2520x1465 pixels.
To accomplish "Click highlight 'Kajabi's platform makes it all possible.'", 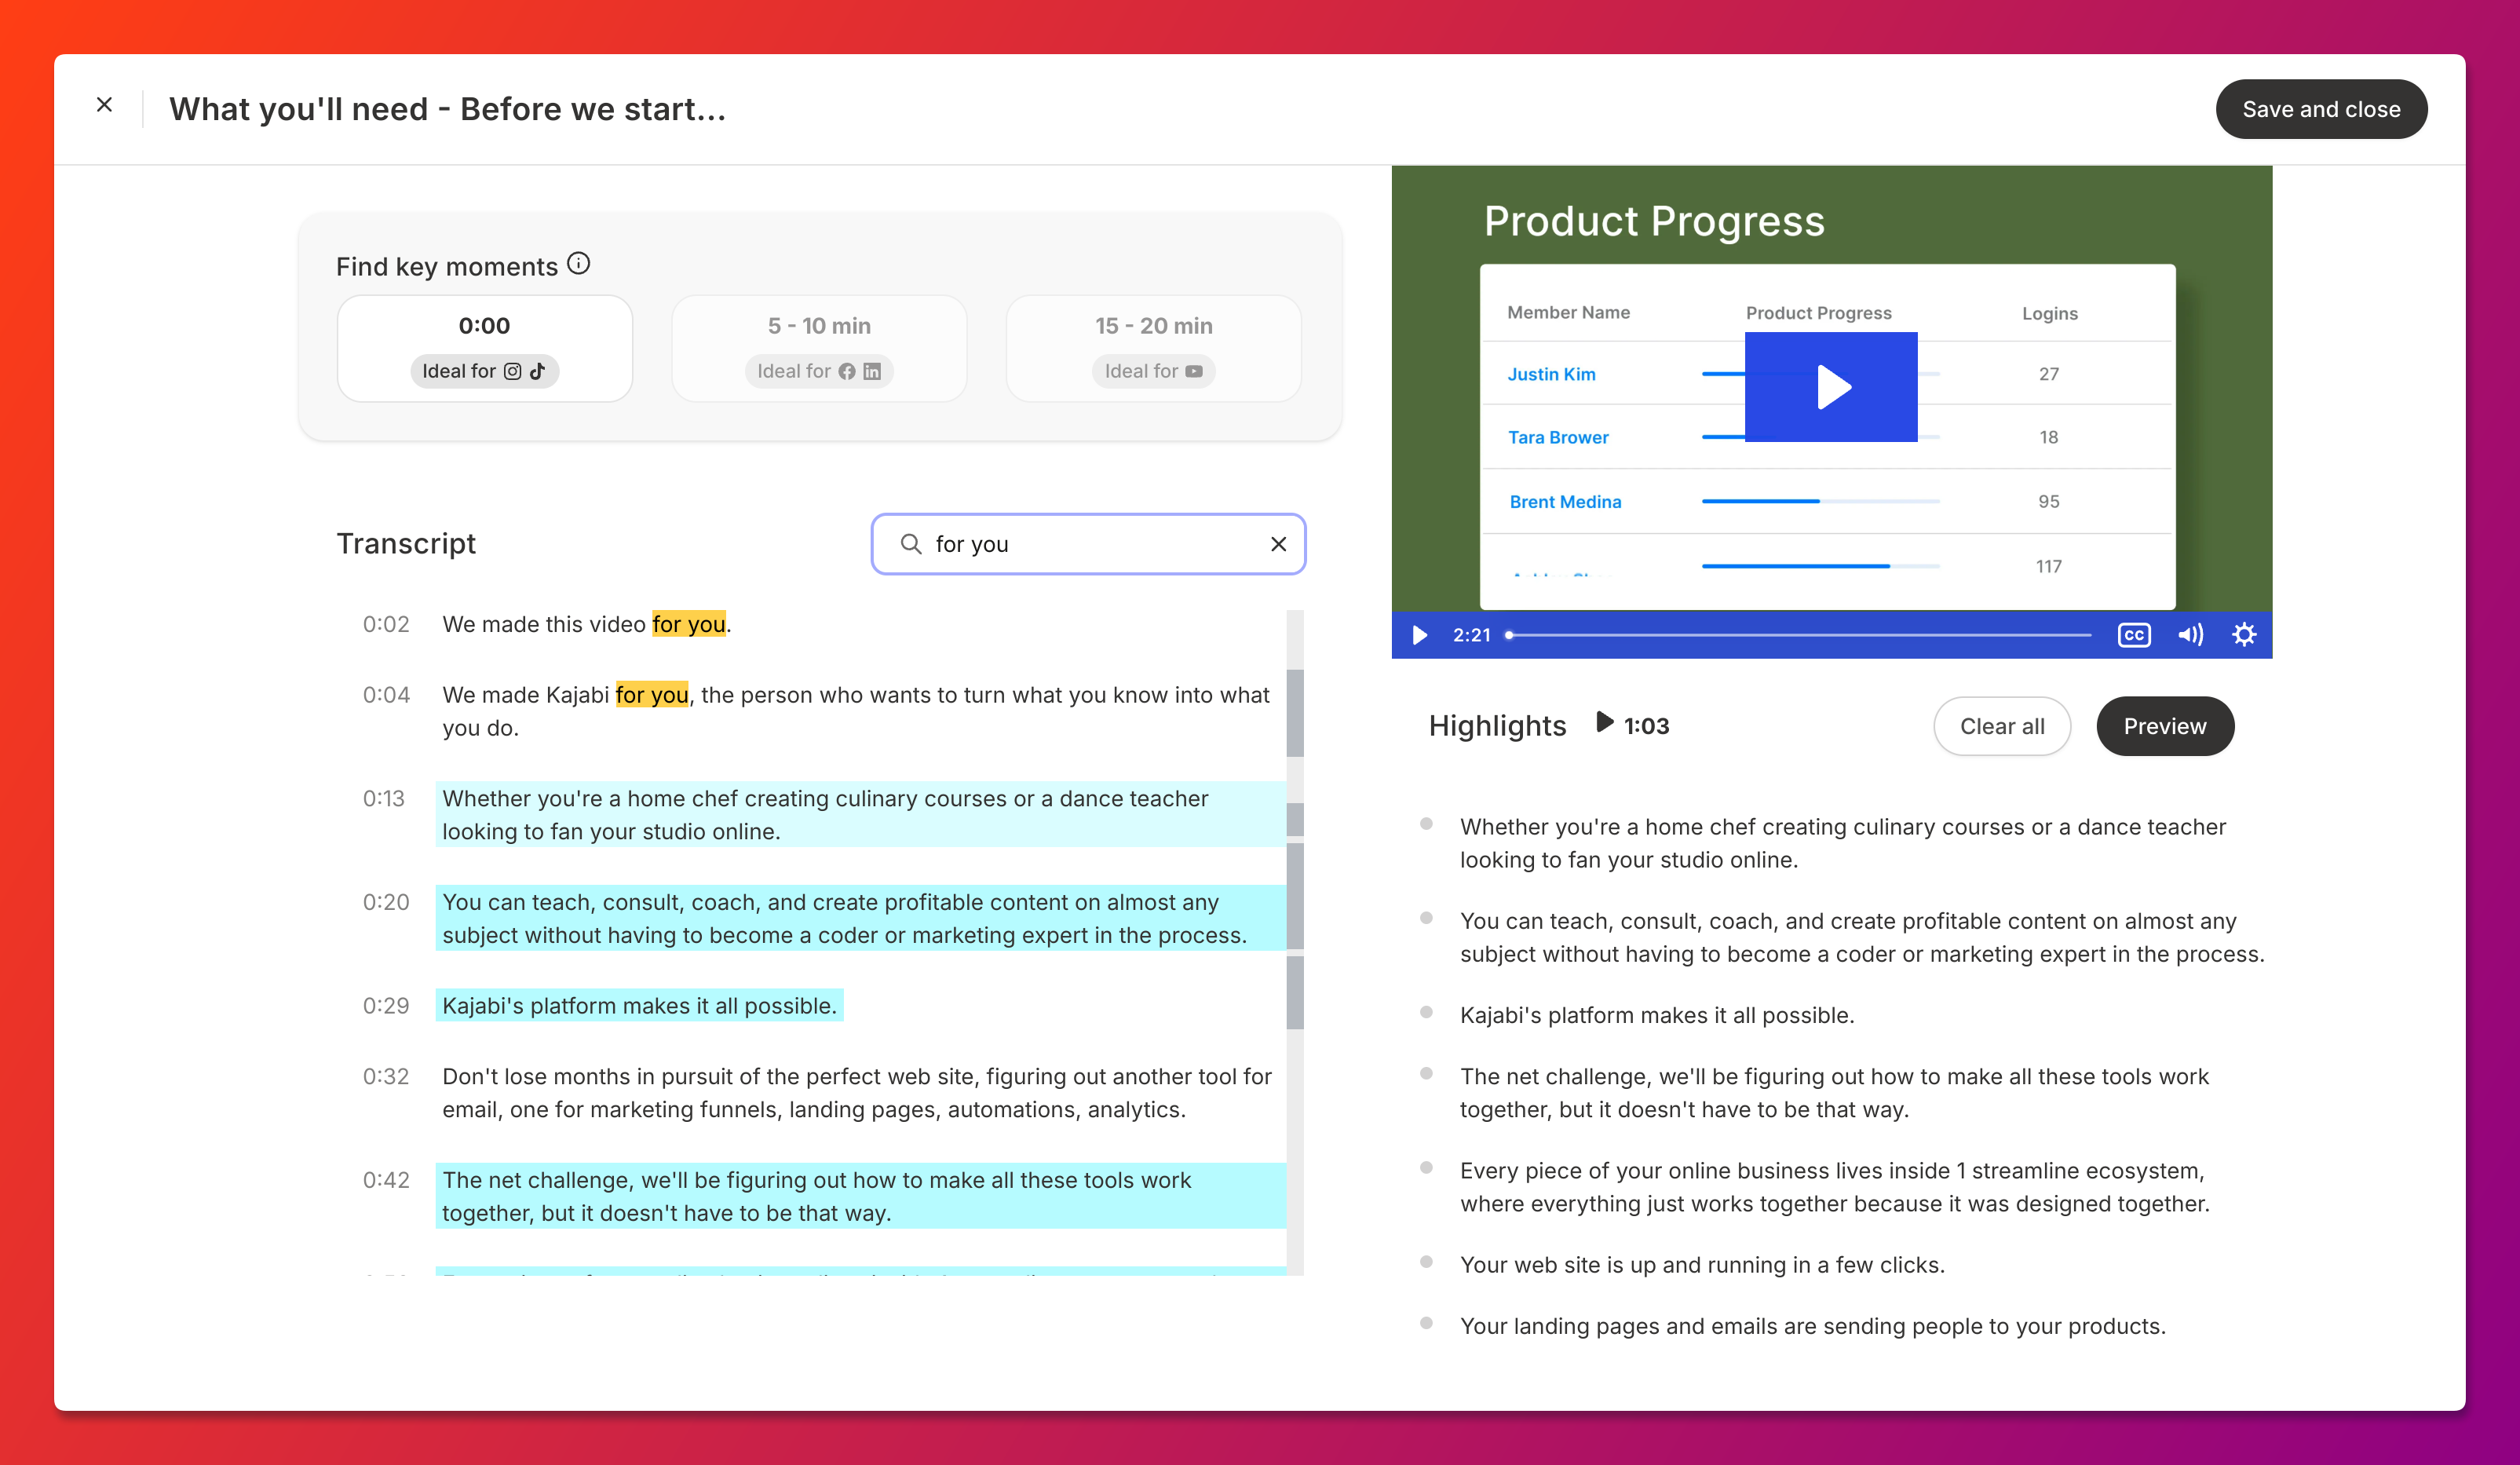I will tap(1656, 1015).
